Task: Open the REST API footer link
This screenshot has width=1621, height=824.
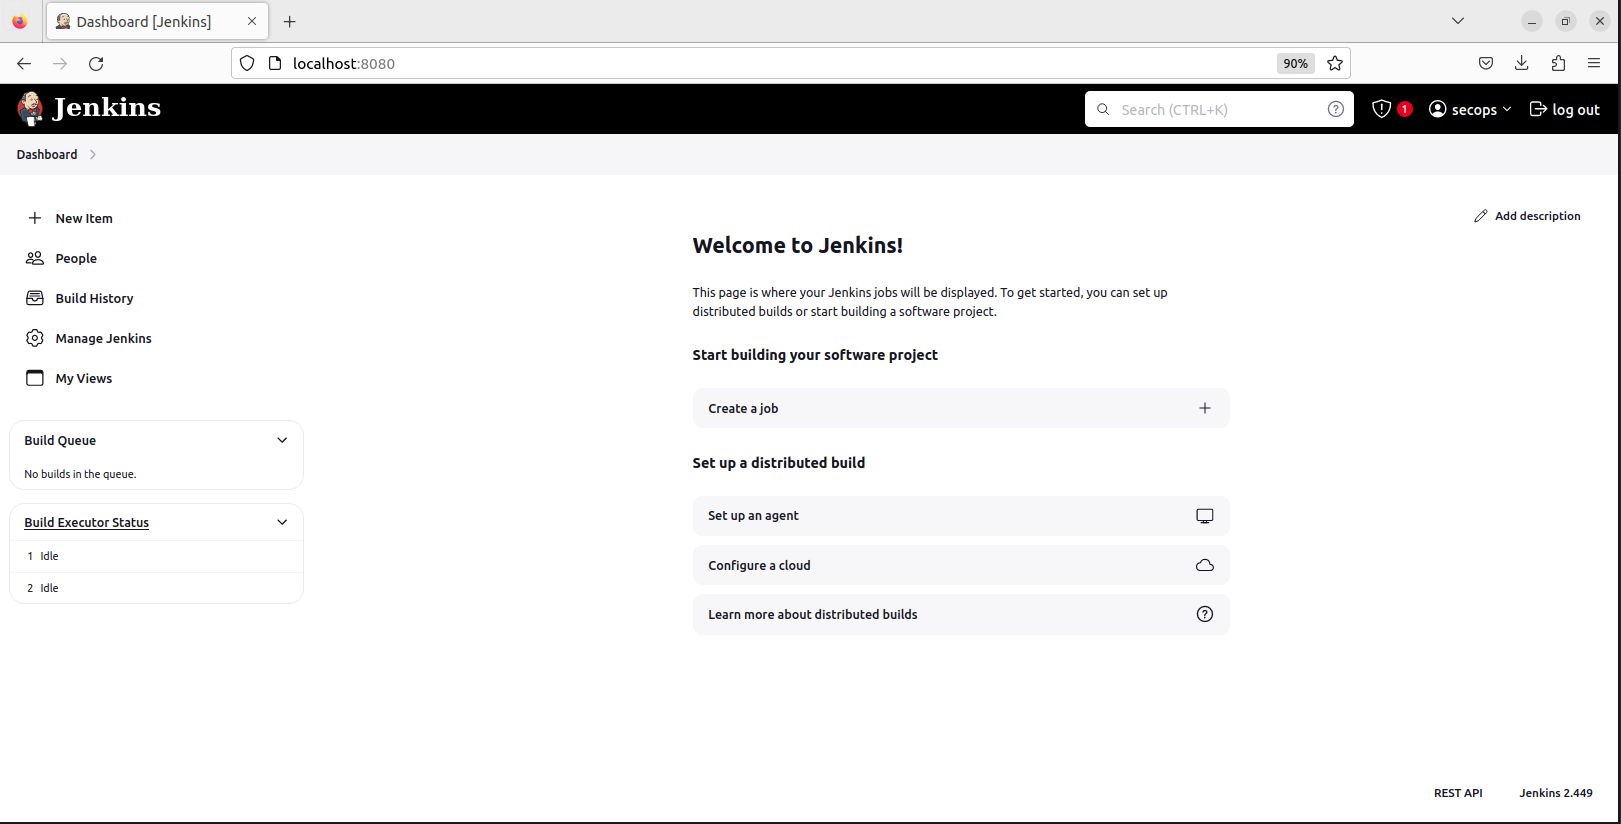Action: pos(1458,793)
